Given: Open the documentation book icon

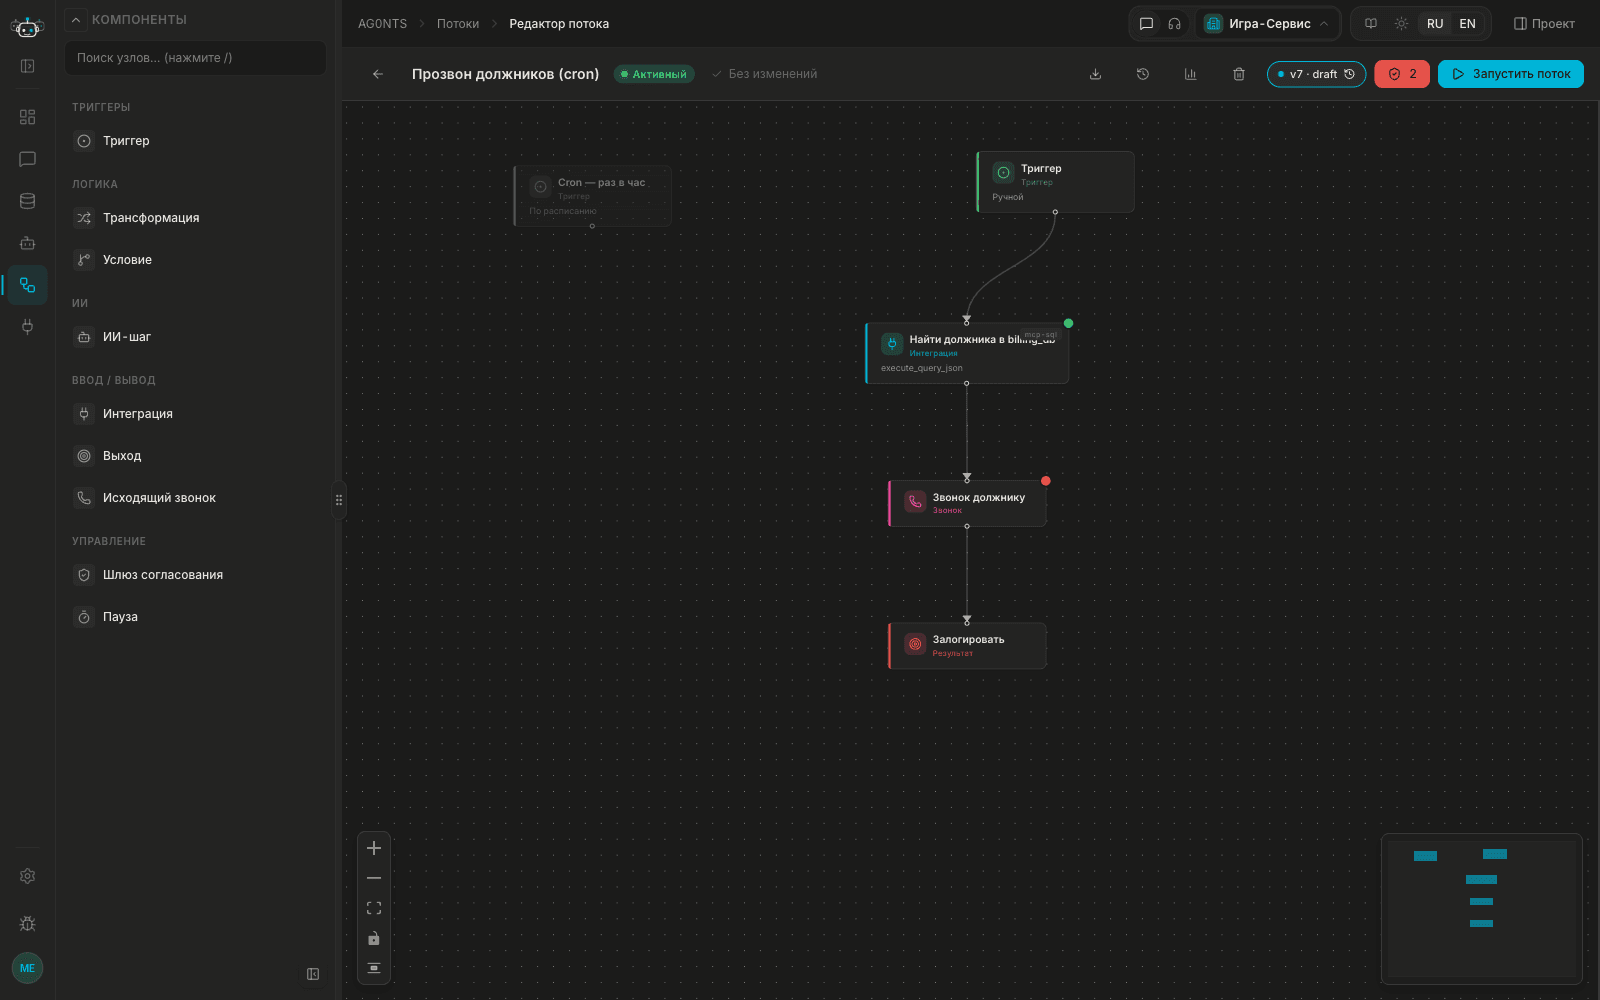Looking at the screenshot, I should [1371, 24].
